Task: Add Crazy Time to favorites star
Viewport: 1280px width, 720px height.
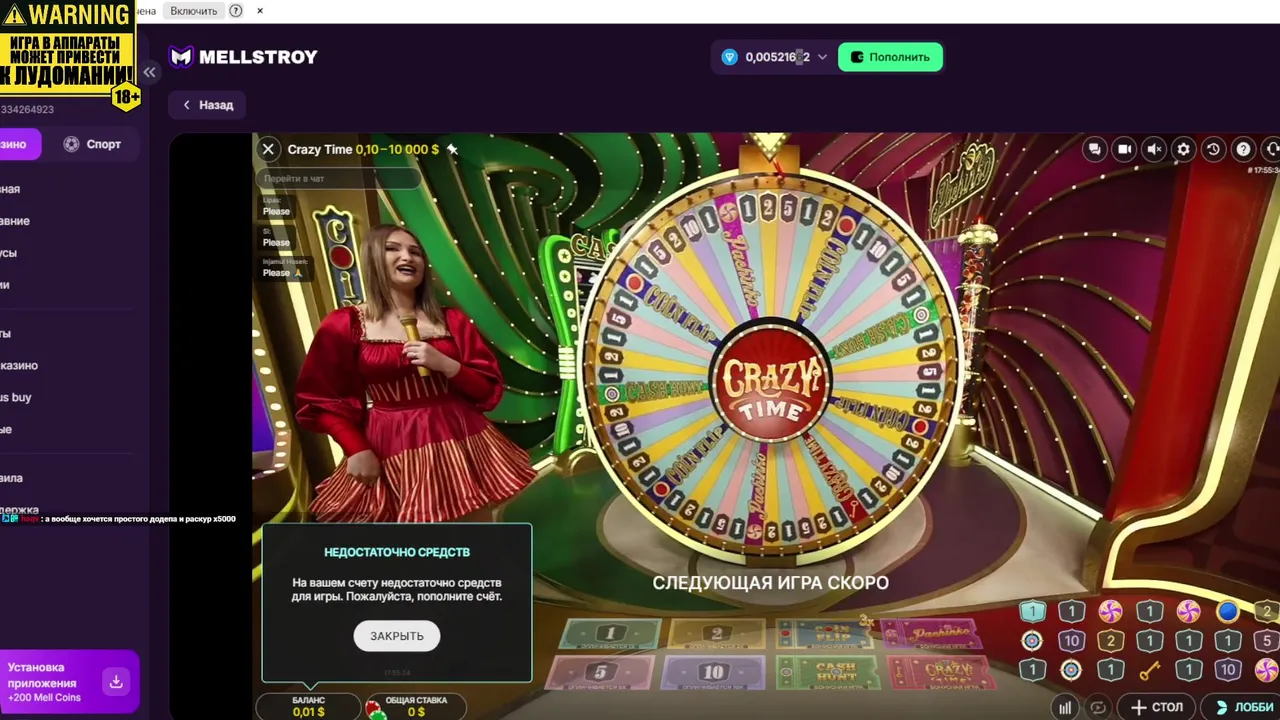Action: 452,149
